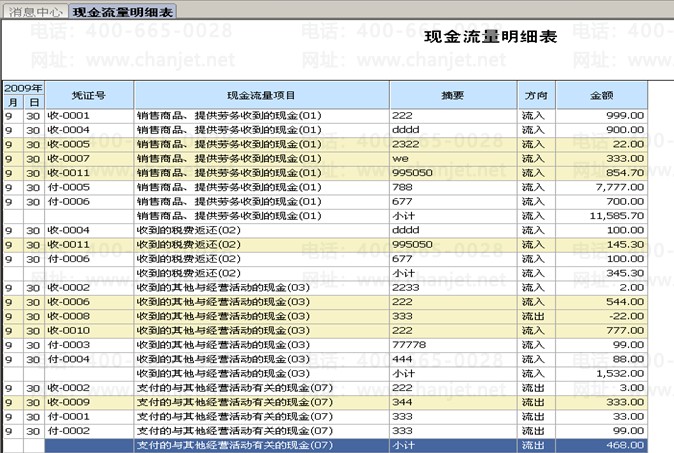Click summary cell 77778
The image size is (674, 453).
pyautogui.click(x=453, y=345)
